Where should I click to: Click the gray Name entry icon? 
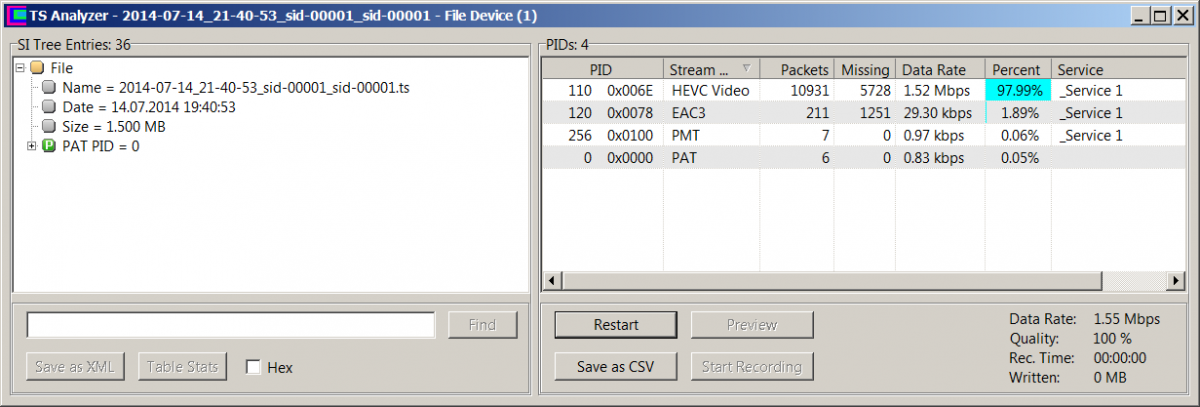49,88
